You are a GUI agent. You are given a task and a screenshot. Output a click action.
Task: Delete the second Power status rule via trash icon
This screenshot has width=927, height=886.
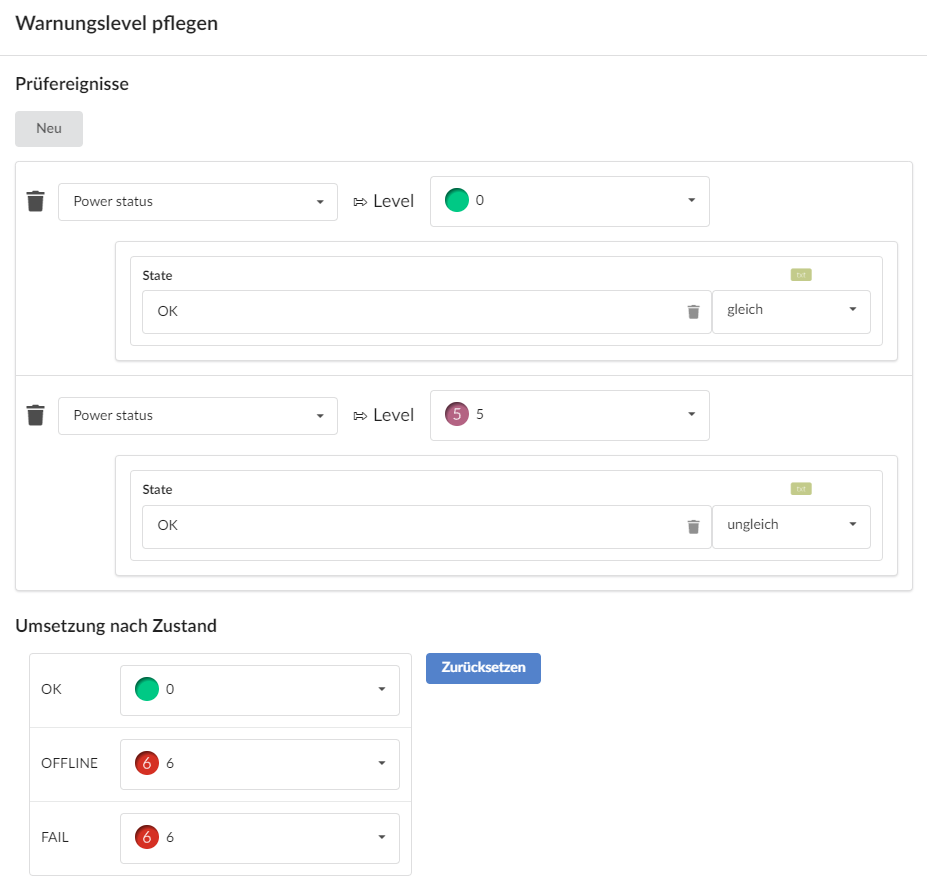tap(35, 415)
